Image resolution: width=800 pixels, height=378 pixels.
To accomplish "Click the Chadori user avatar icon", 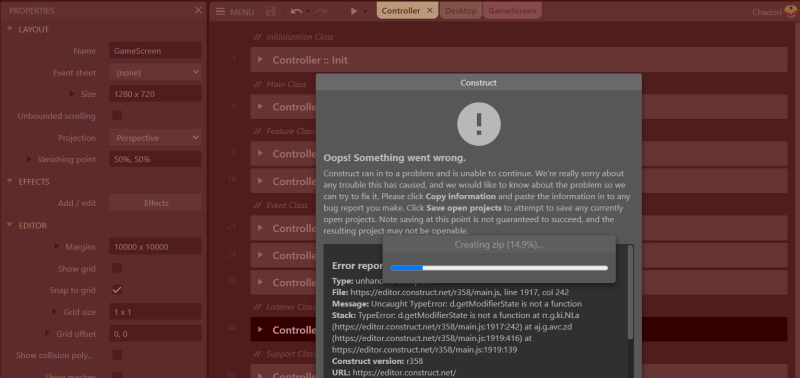I will (791, 11).
